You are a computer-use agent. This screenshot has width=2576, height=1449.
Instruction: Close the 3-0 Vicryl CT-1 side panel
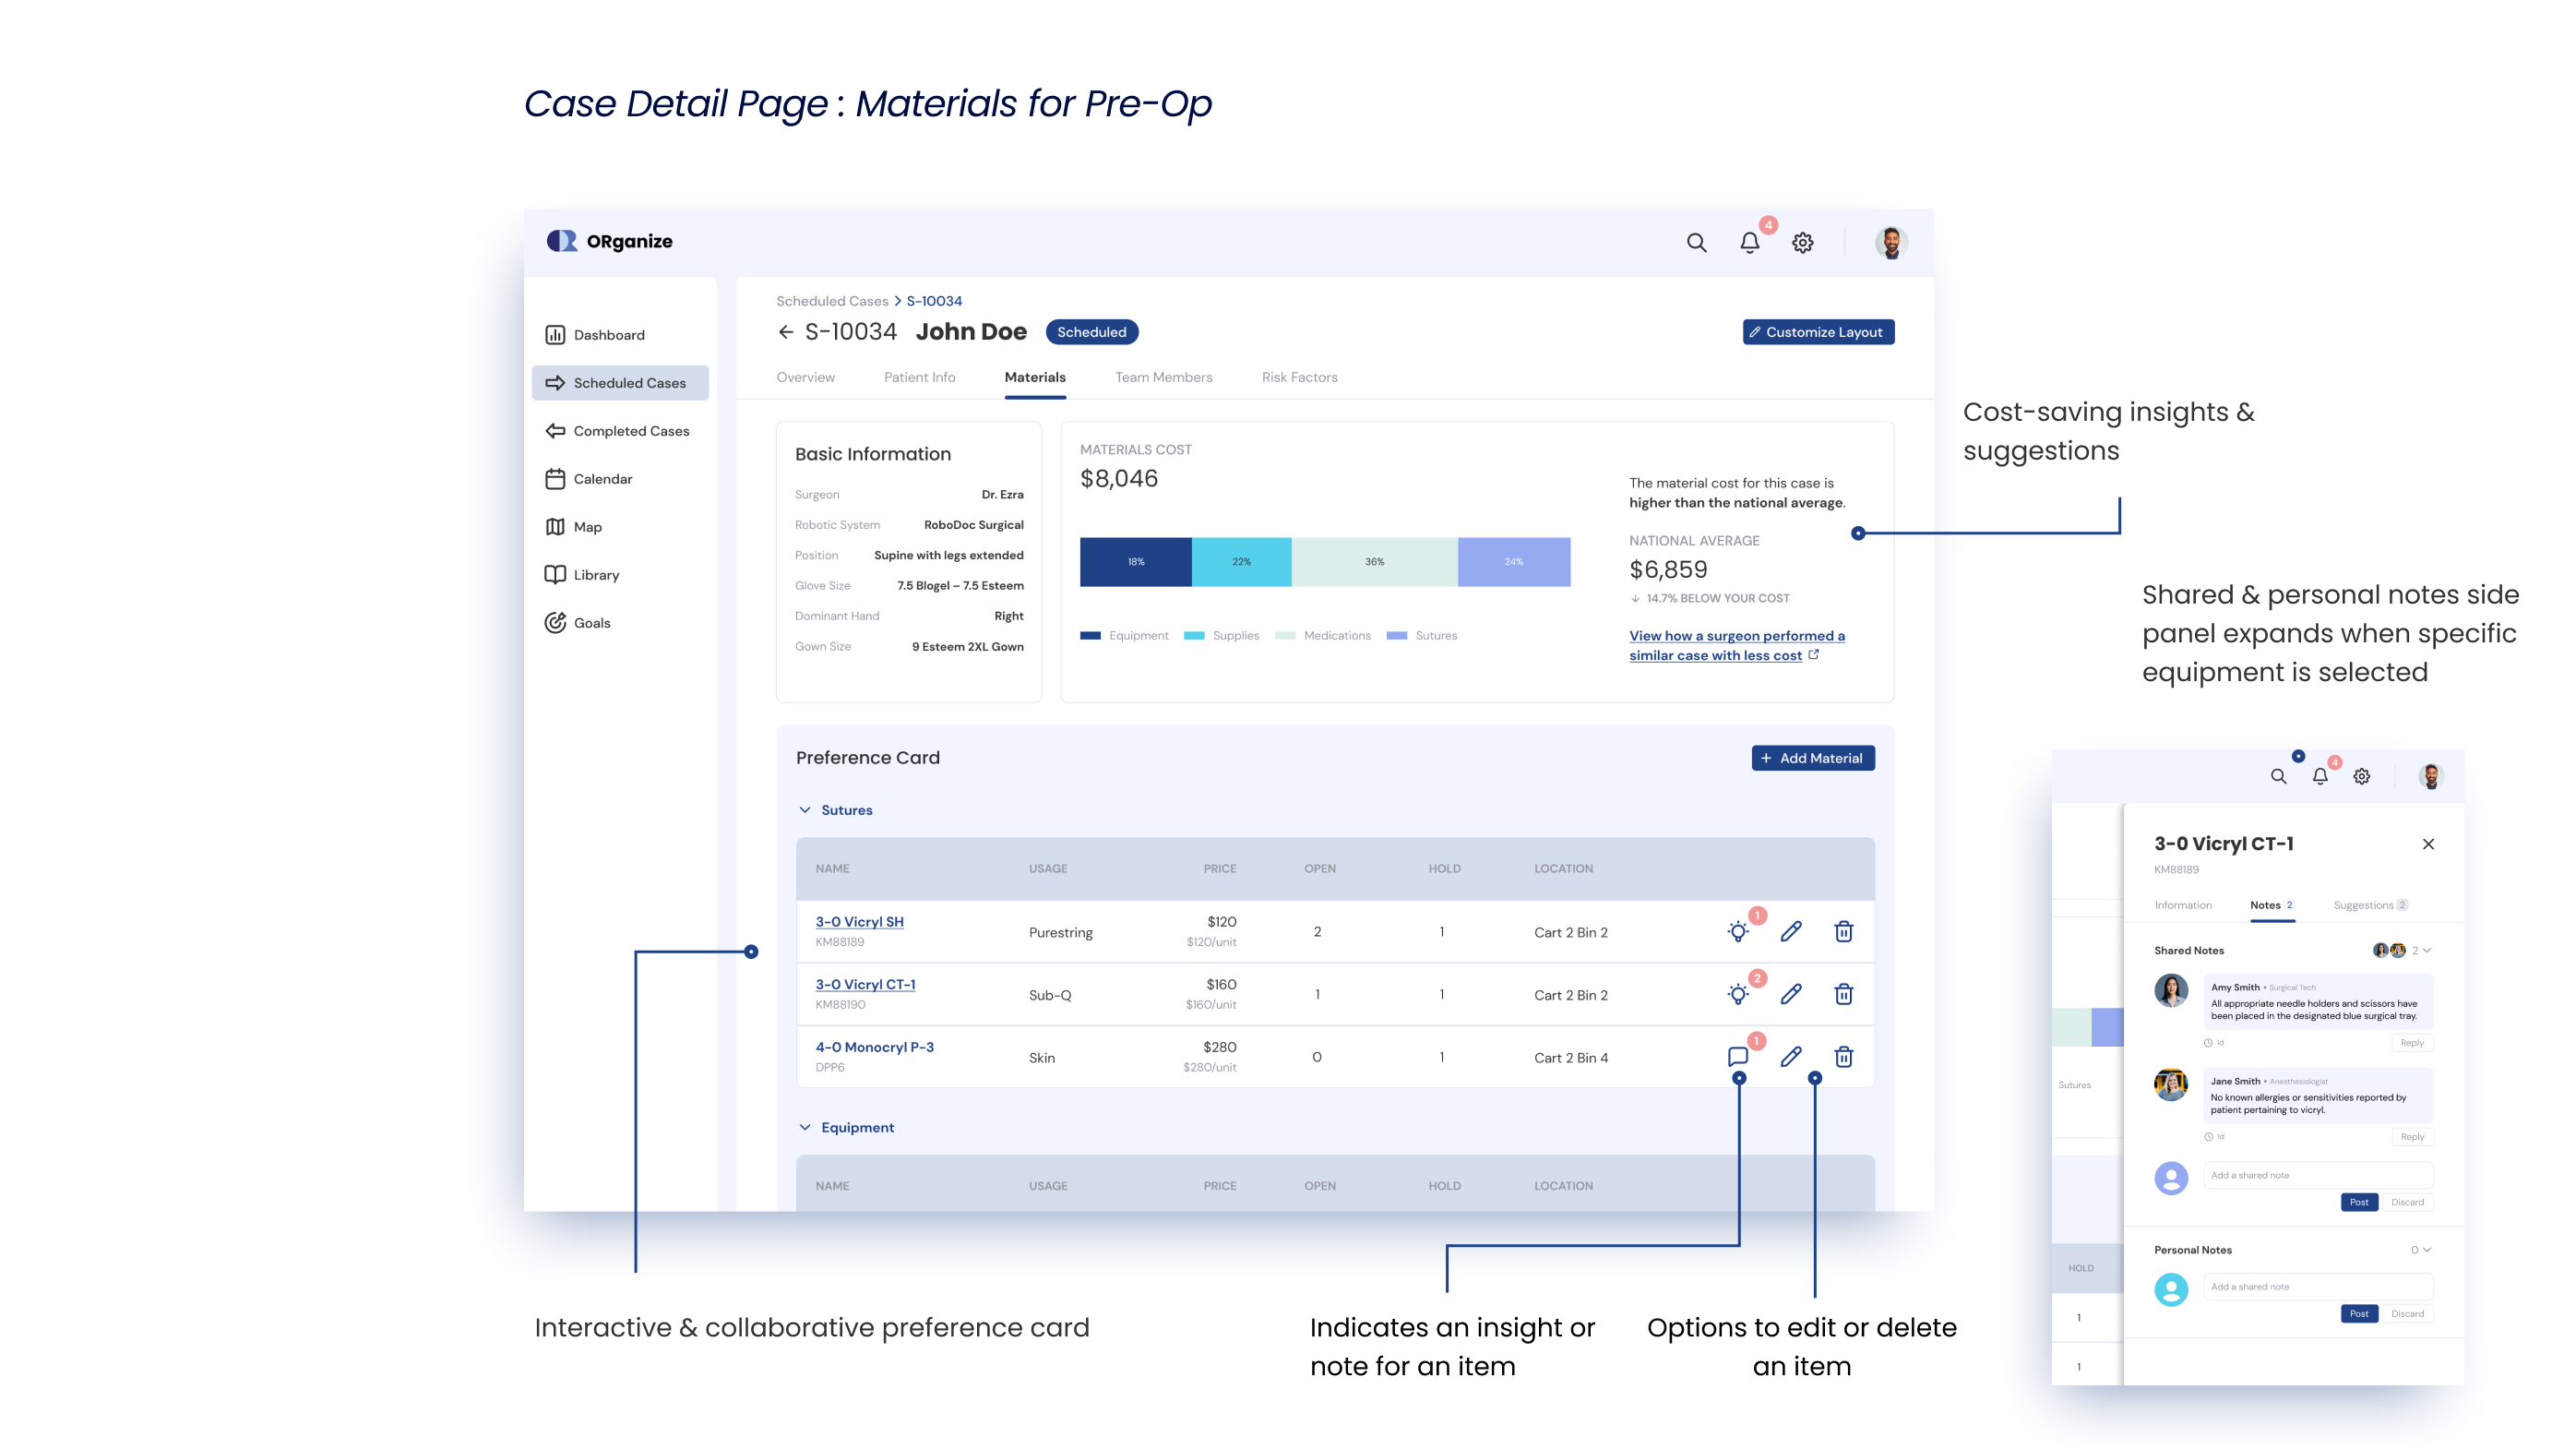point(2428,844)
